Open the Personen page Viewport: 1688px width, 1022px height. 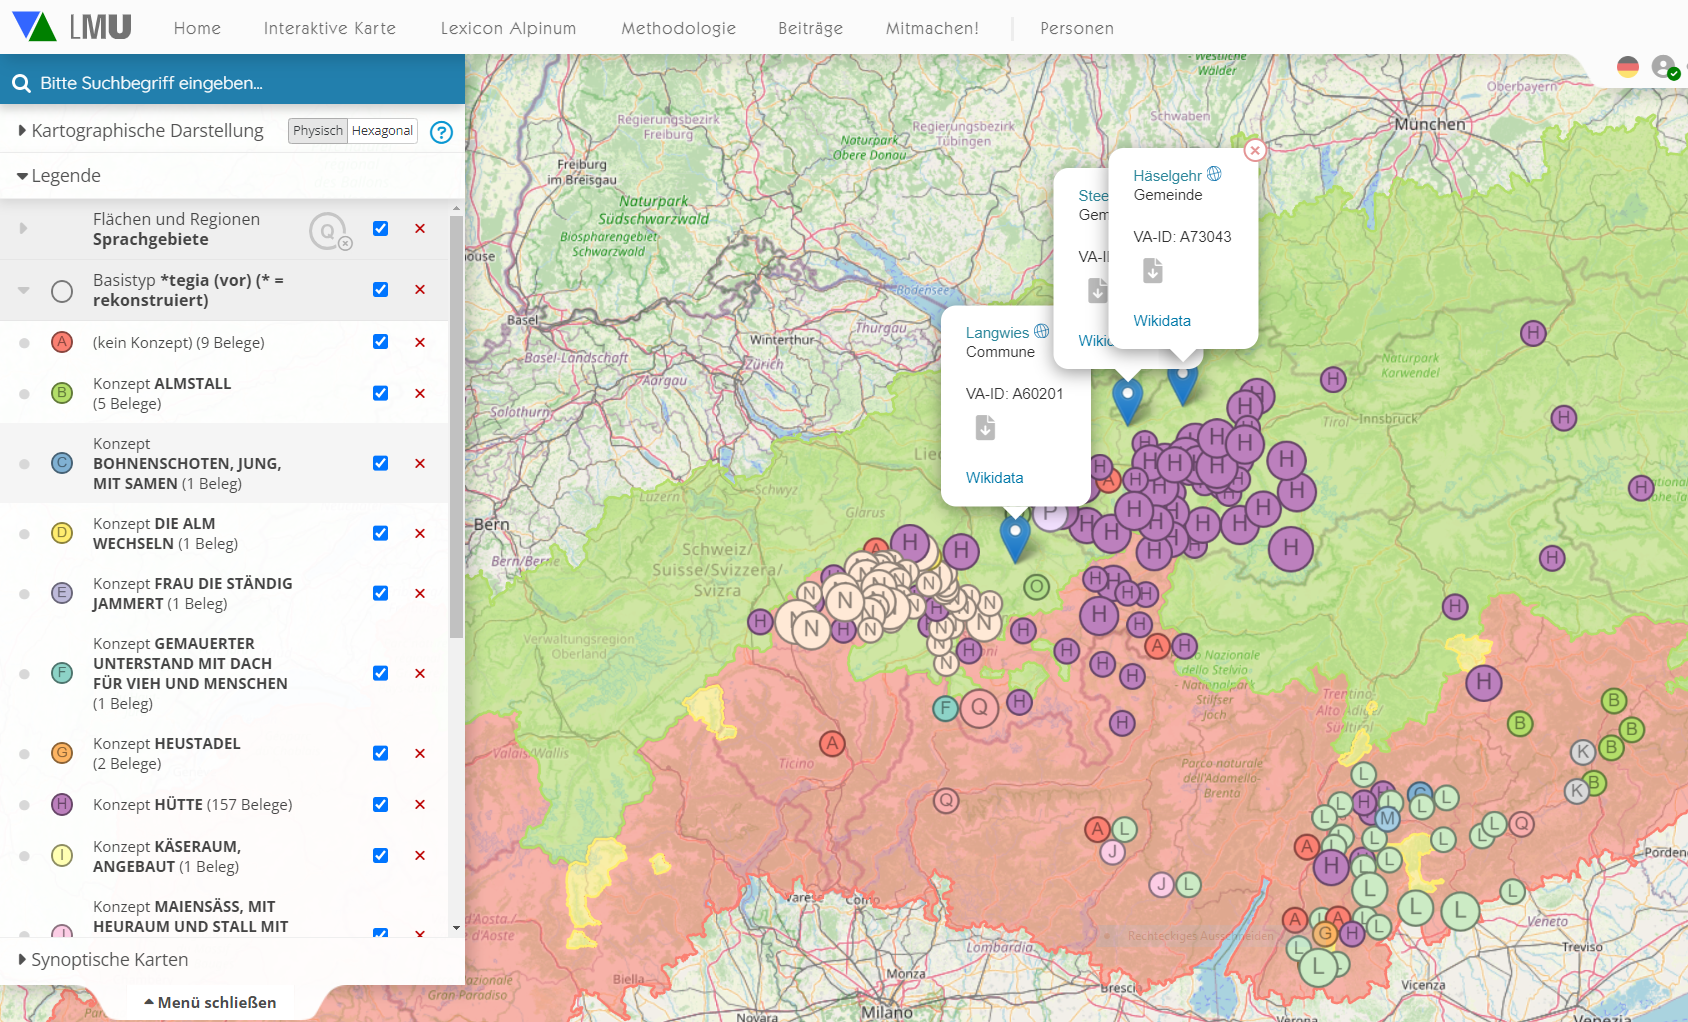pos(1077,28)
